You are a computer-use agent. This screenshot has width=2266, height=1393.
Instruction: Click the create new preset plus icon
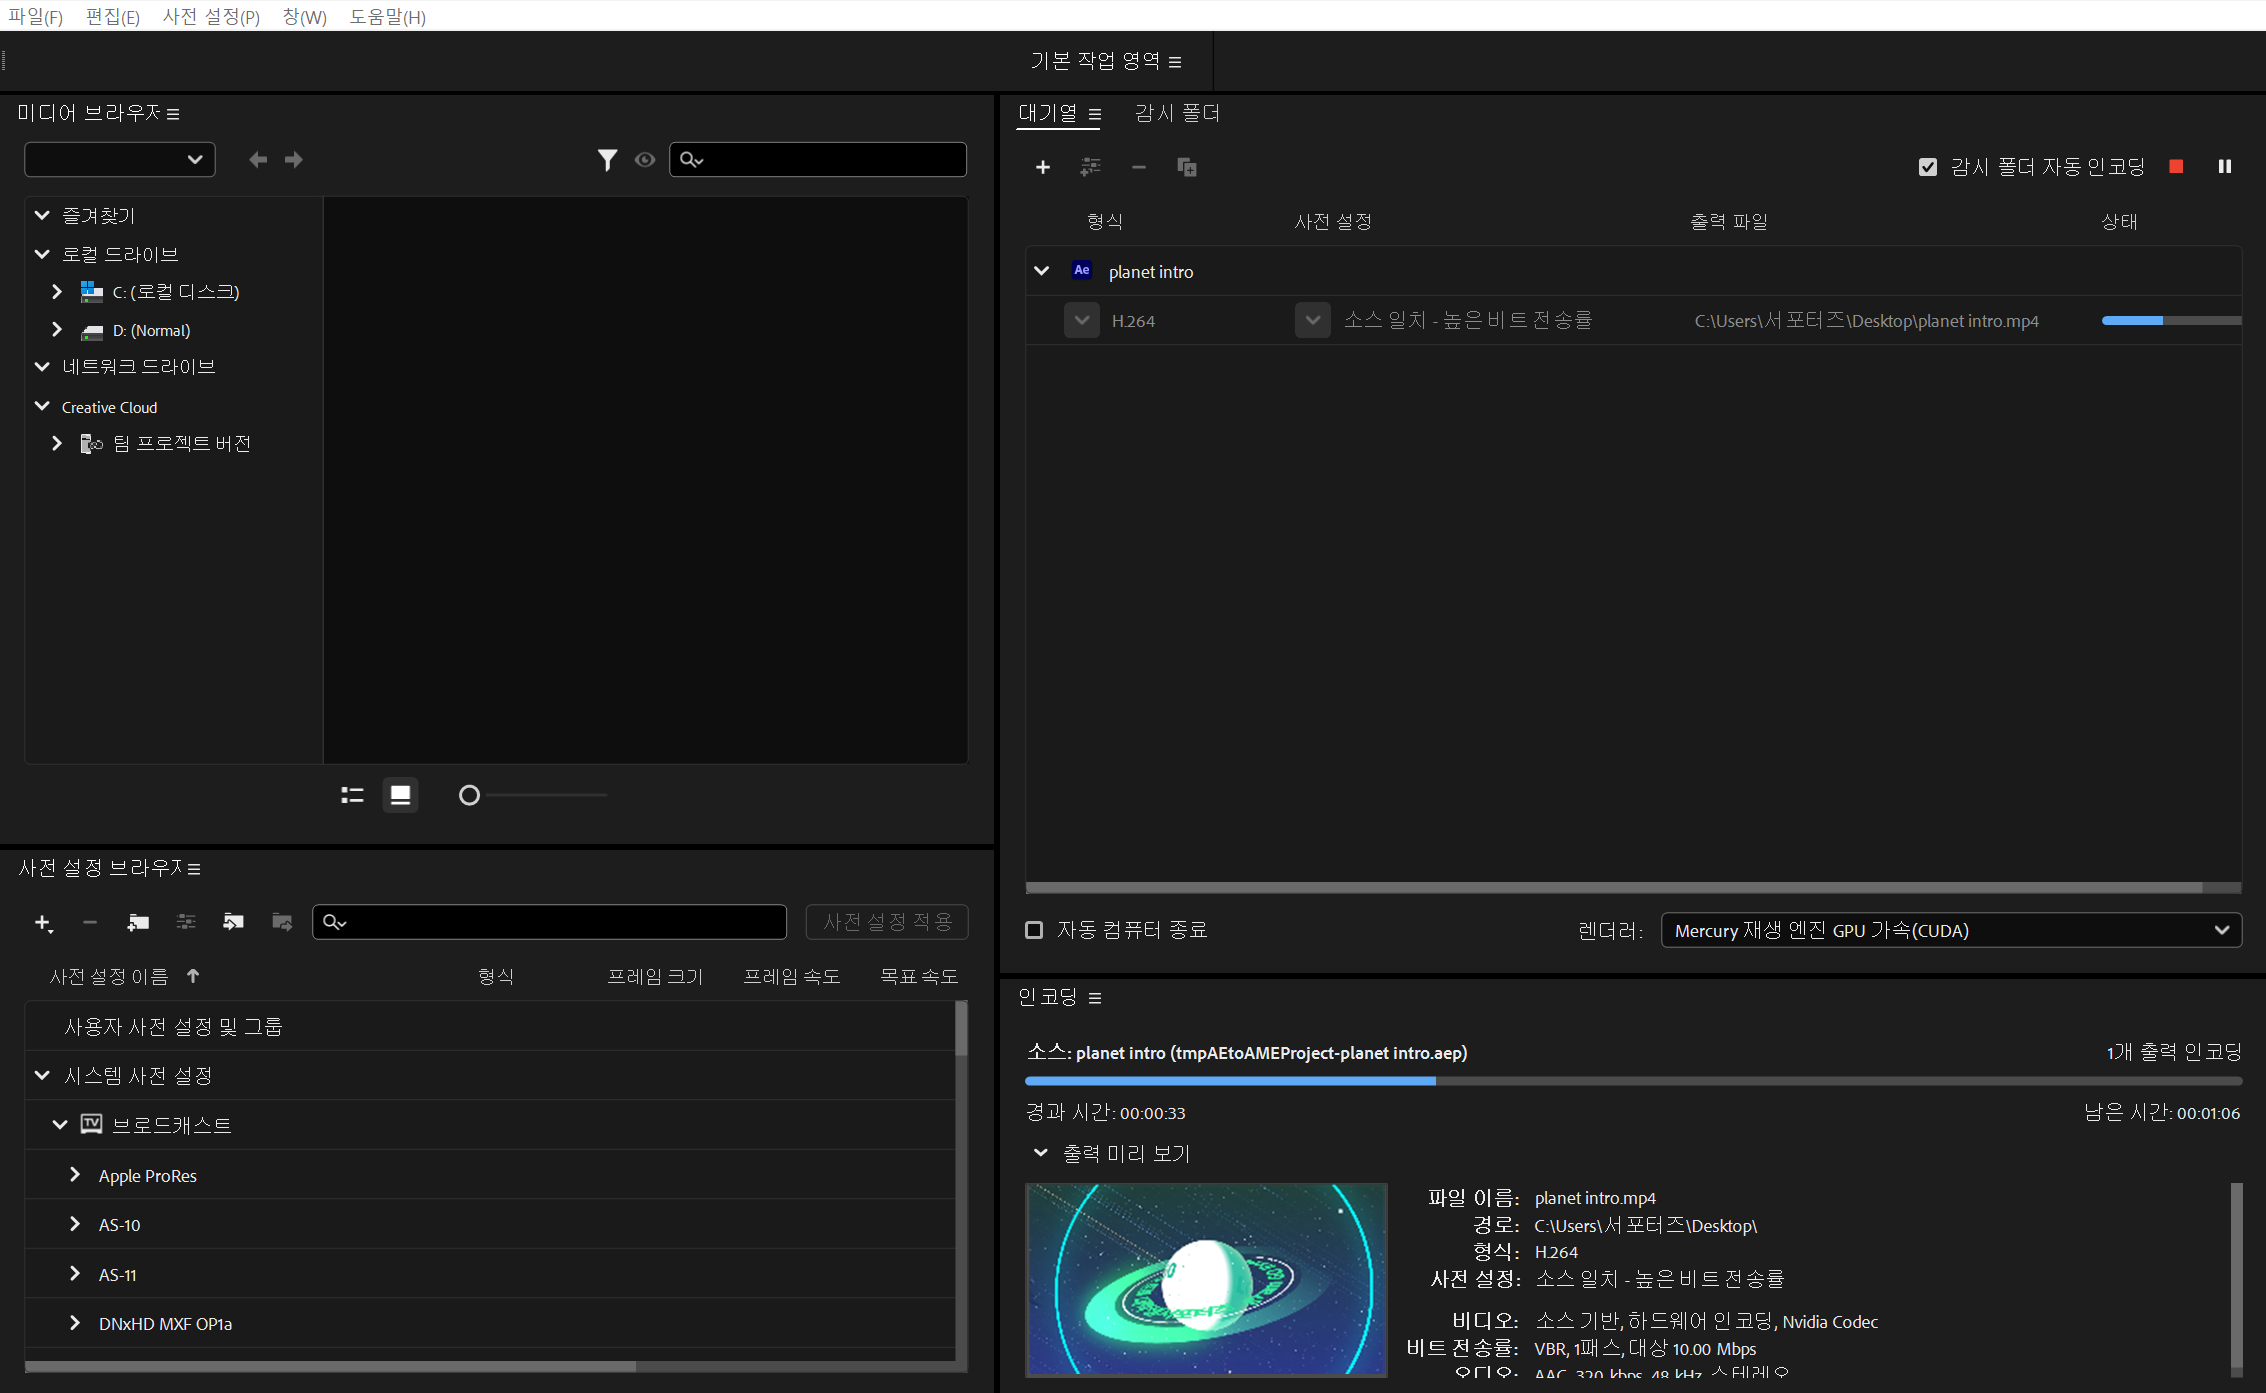43,922
